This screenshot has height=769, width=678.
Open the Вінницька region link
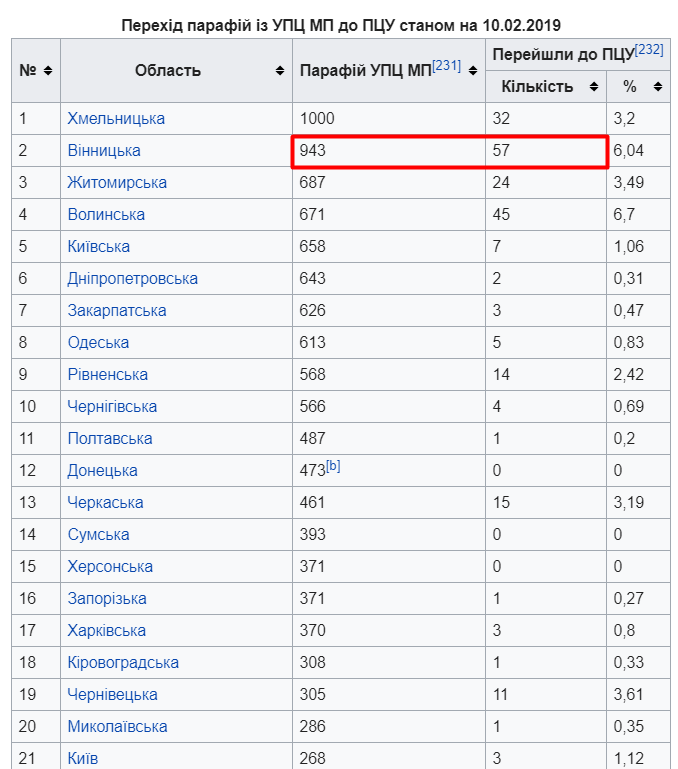[104, 151]
